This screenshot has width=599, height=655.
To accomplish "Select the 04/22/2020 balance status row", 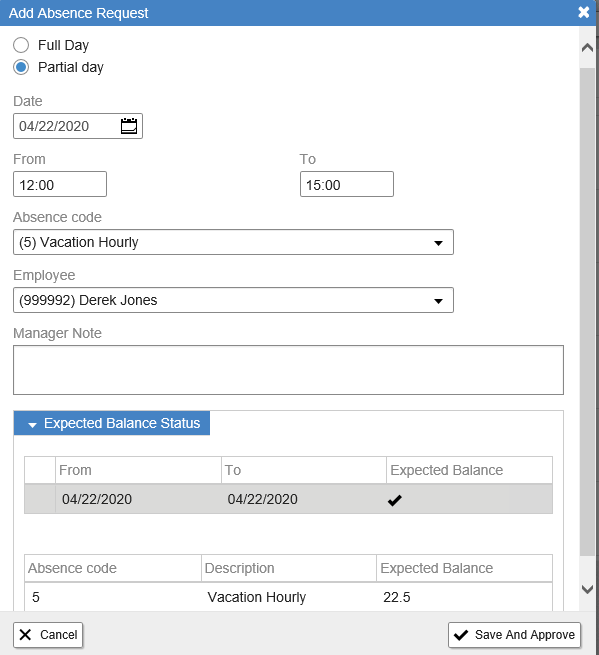I will point(288,499).
